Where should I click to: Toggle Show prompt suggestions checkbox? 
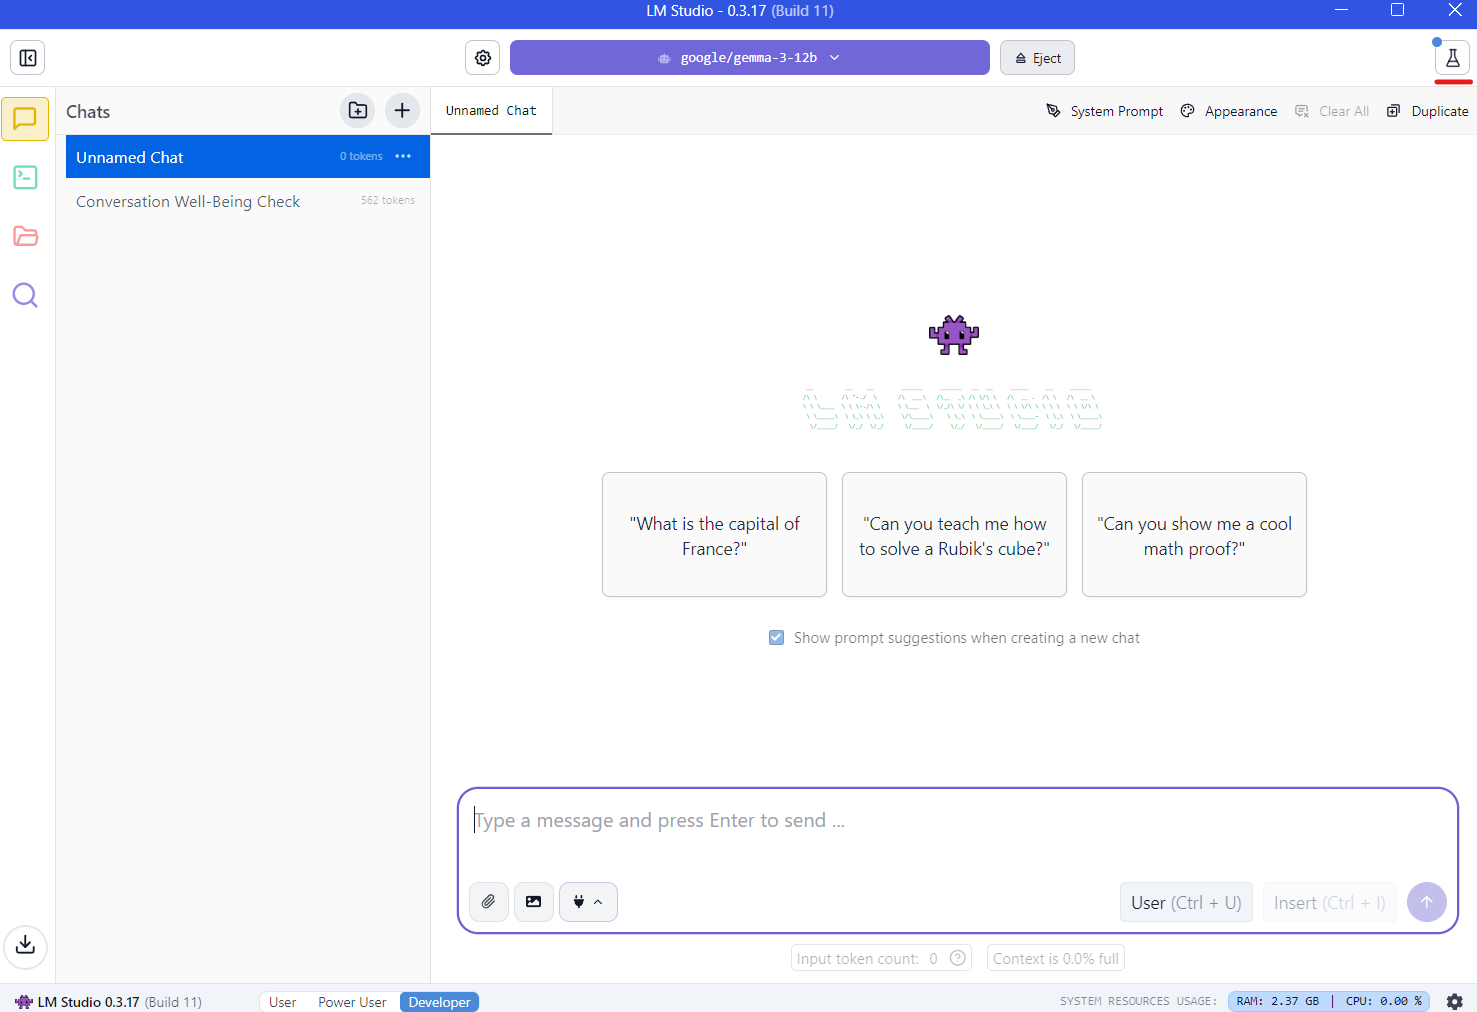pos(776,638)
